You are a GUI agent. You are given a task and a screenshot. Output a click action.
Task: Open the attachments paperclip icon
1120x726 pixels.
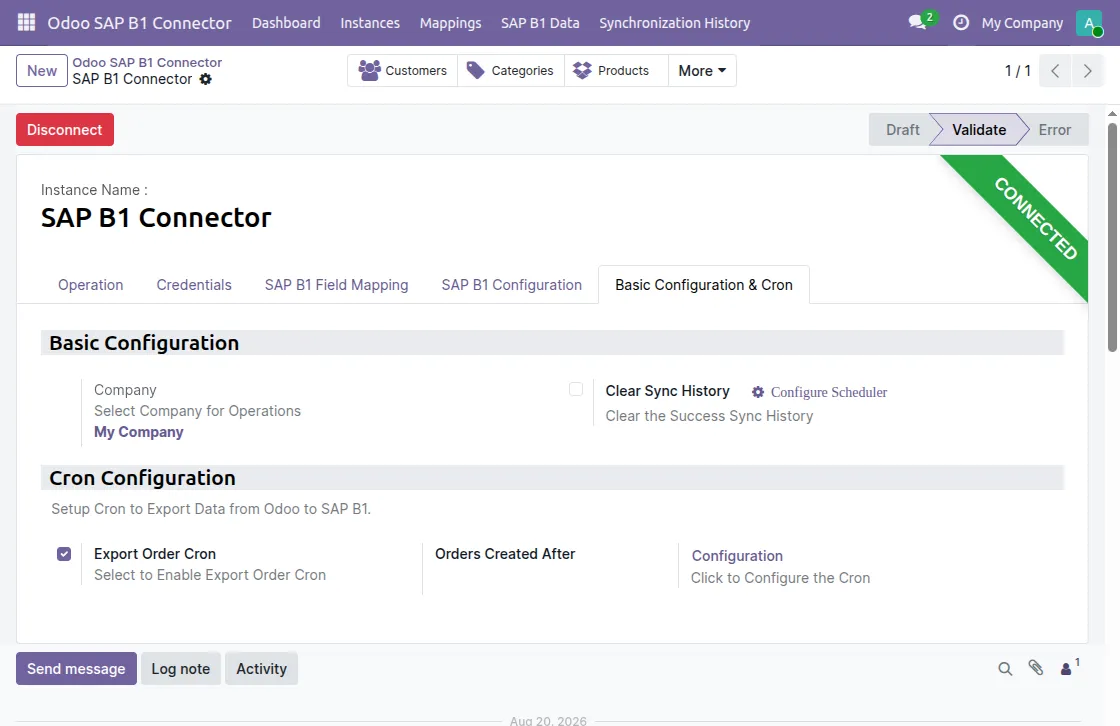tap(1036, 667)
